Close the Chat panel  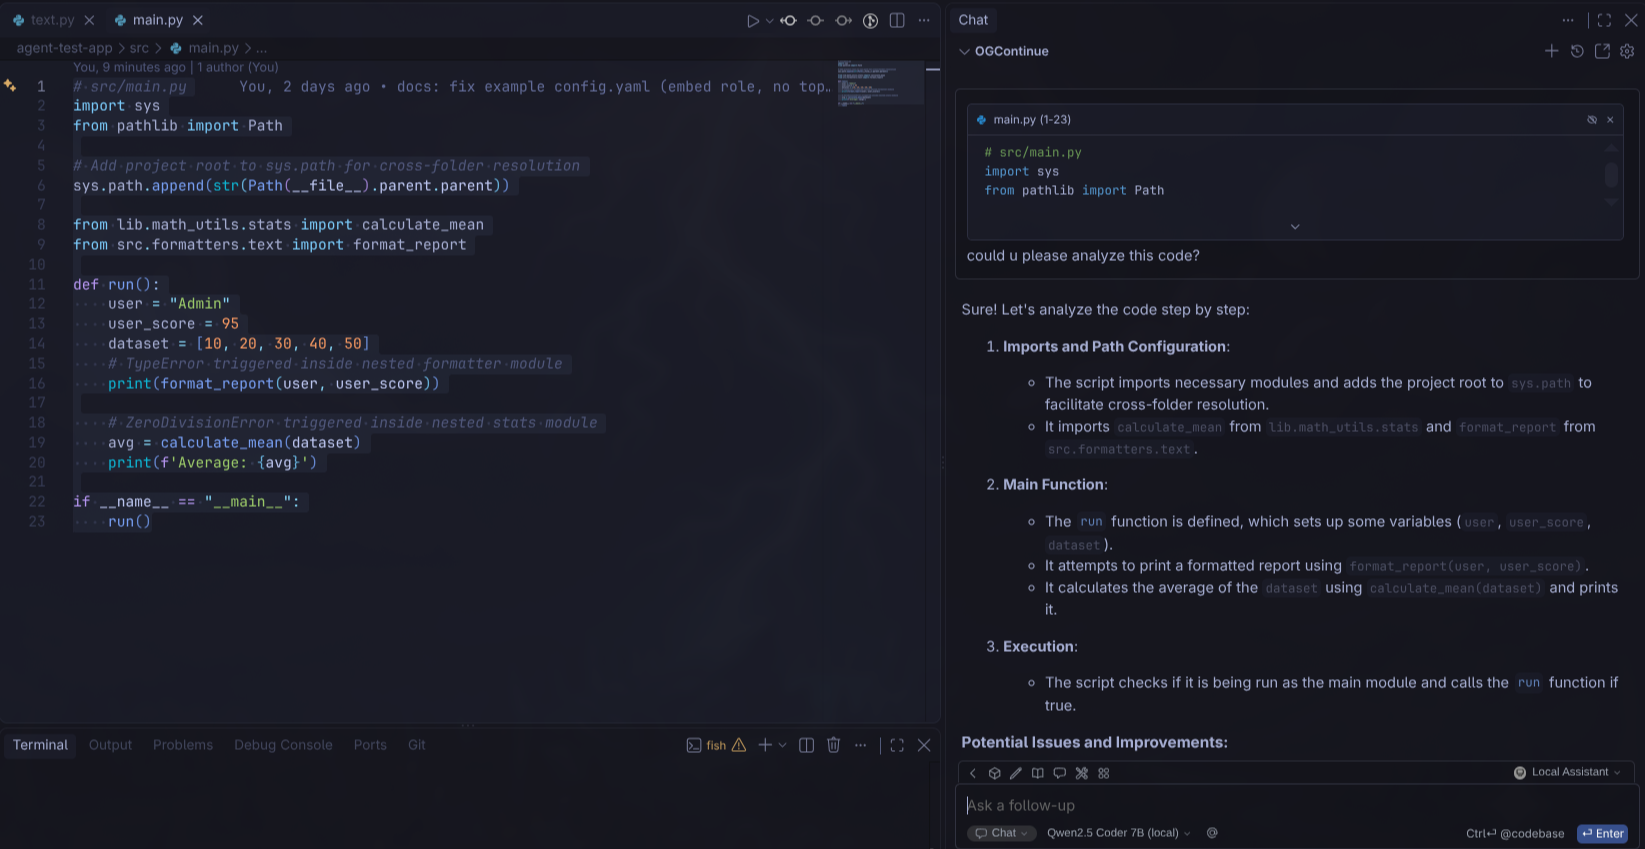(1631, 20)
